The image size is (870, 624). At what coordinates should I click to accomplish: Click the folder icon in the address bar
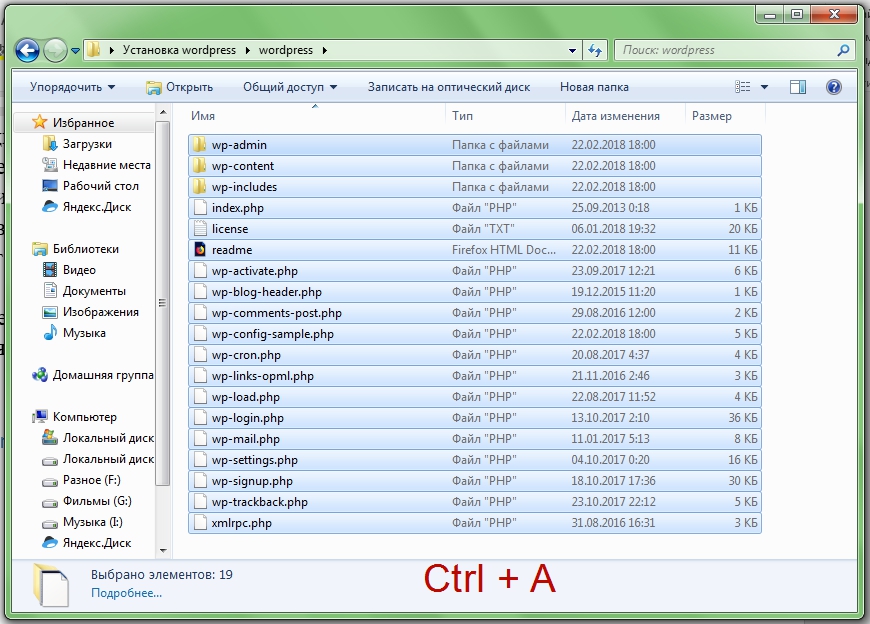(94, 50)
